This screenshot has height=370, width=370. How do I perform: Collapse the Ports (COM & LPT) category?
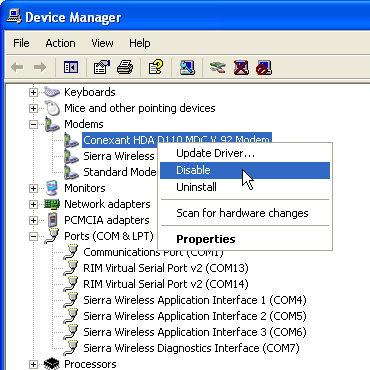[33, 236]
